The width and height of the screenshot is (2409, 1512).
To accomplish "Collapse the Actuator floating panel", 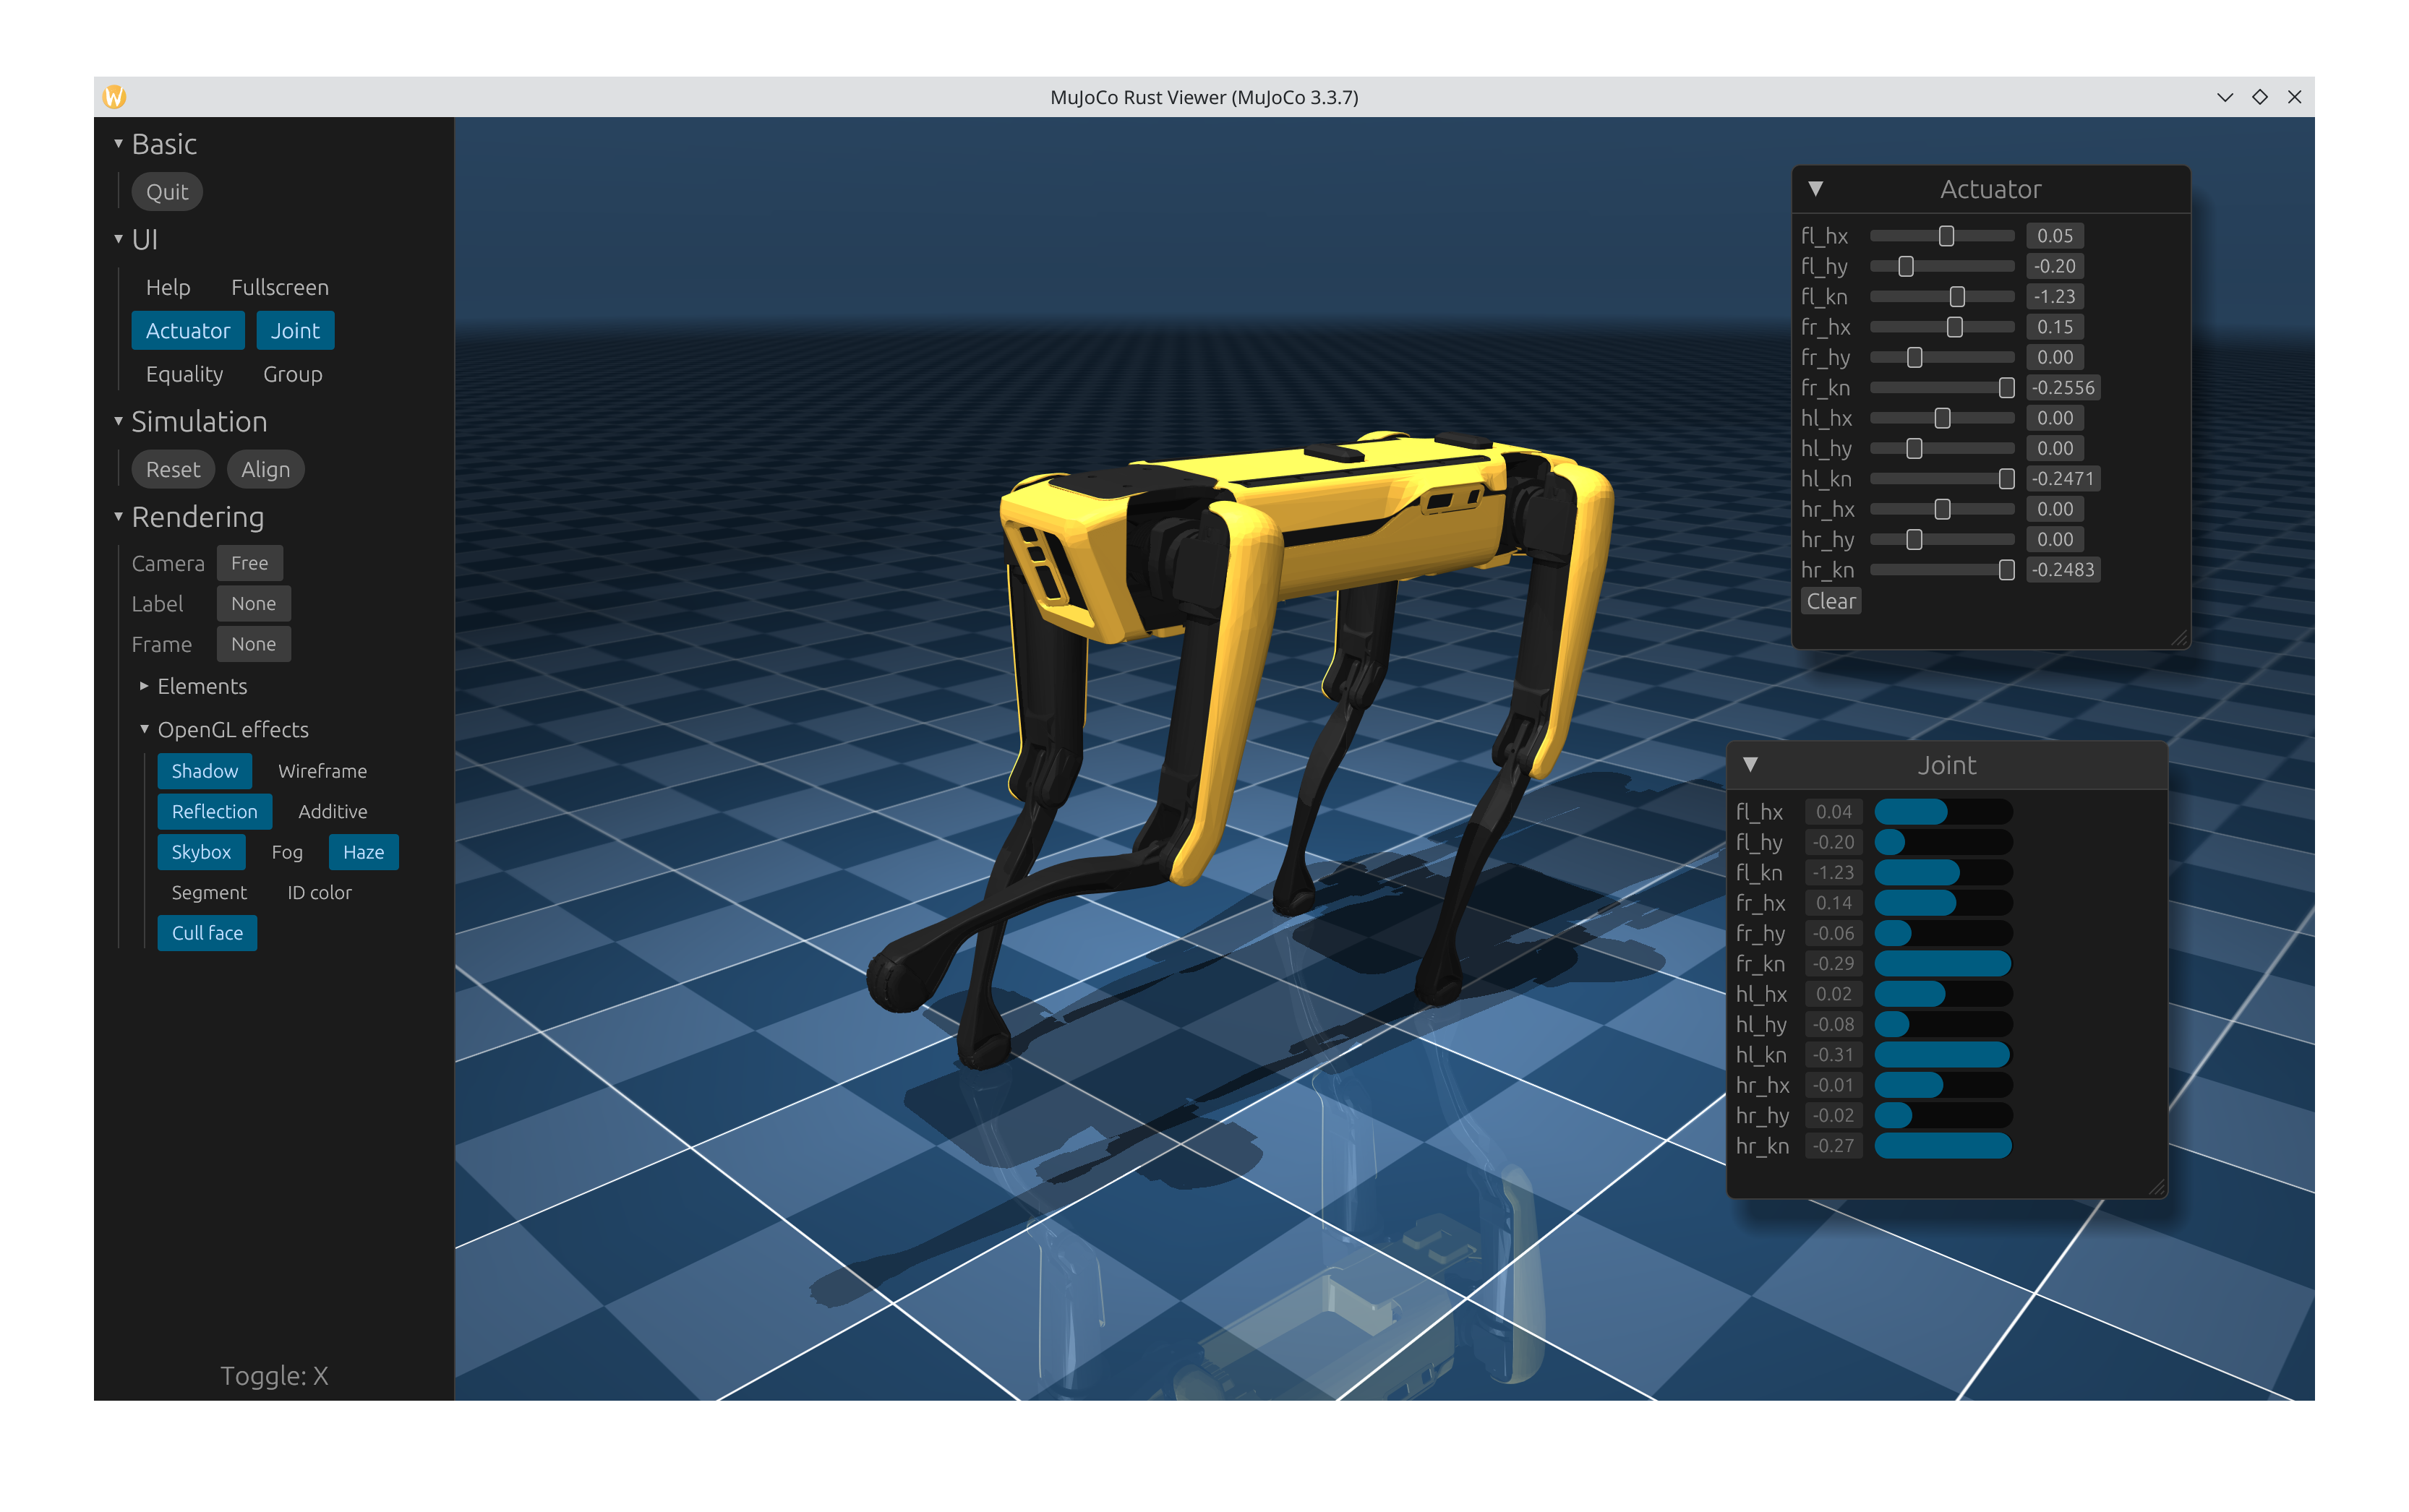I will coord(1815,189).
